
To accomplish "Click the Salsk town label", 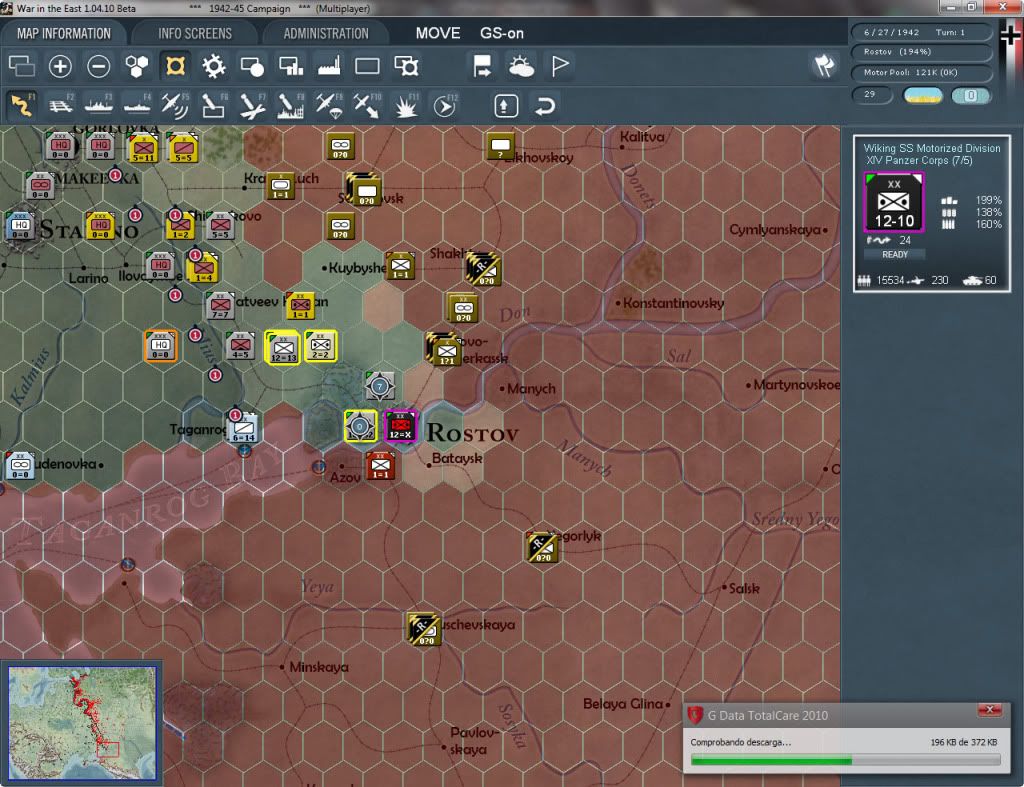I will click(x=743, y=588).
